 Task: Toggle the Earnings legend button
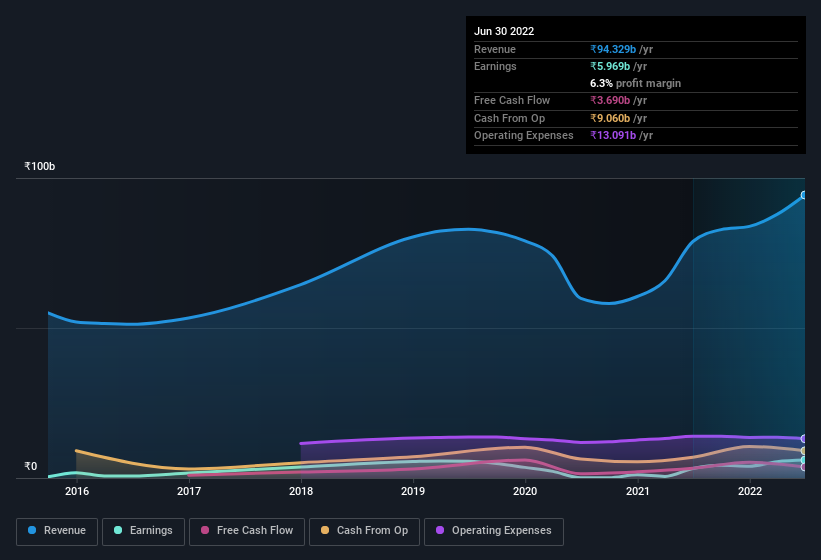click(x=143, y=531)
